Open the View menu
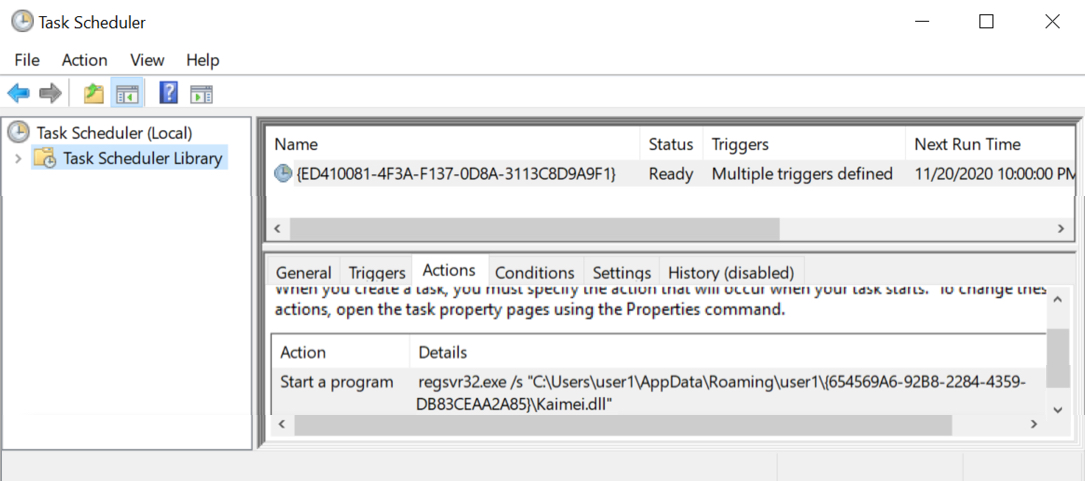 (147, 60)
